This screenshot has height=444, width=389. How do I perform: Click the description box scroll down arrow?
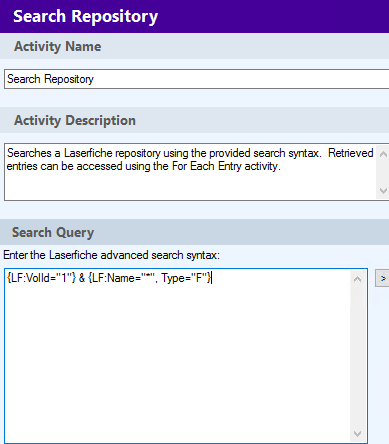pyautogui.click(x=383, y=191)
